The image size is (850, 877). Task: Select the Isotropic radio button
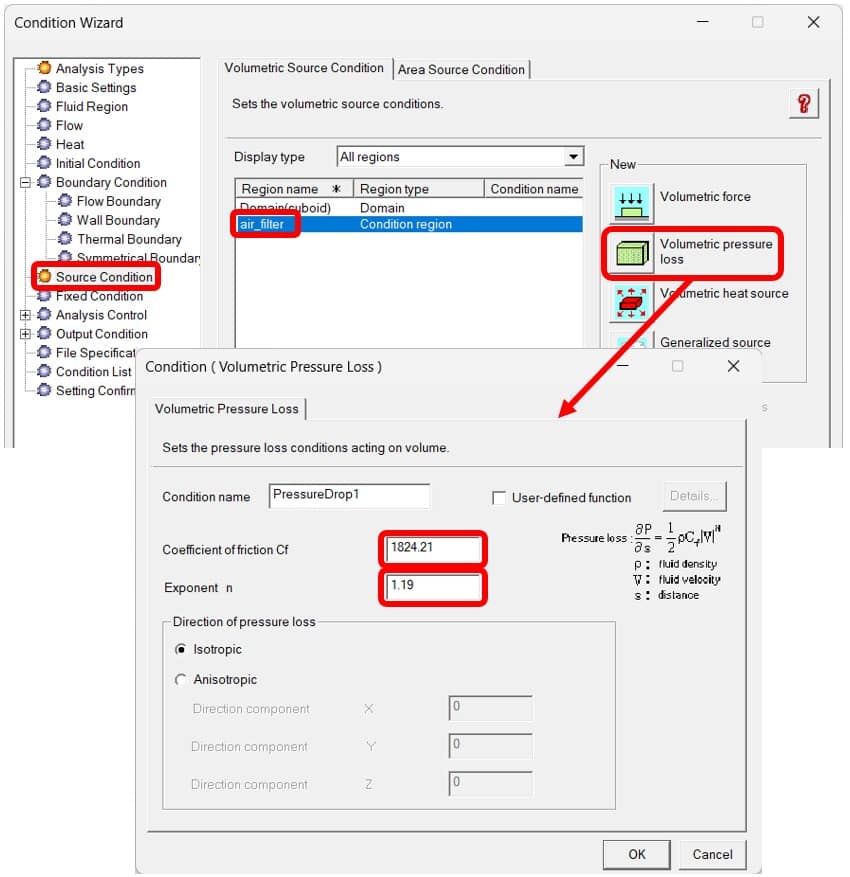pos(181,649)
